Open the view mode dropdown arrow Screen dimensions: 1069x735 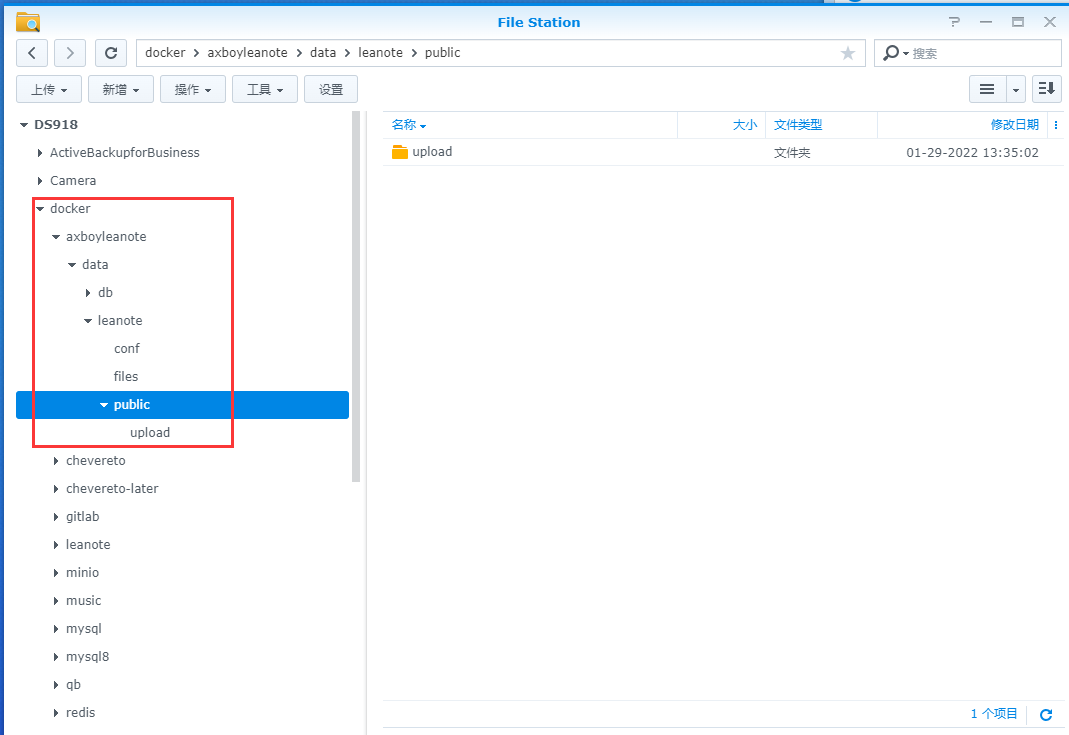tap(1016, 89)
